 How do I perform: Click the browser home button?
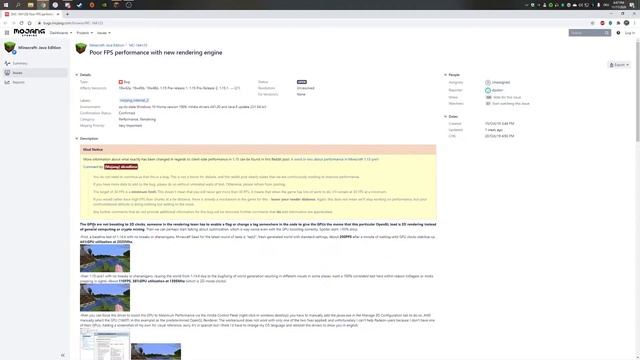click(x=29, y=23)
